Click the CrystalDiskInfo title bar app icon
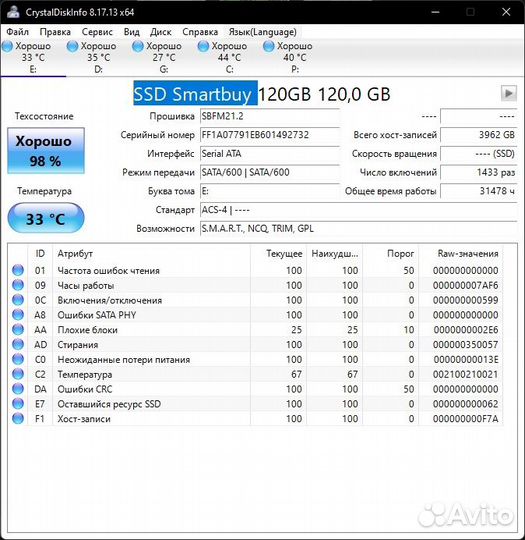The image size is (525, 540). (x=13, y=12)
